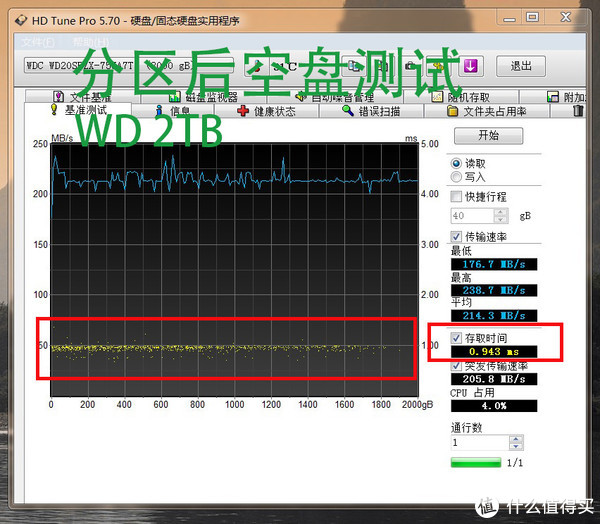600x524 pixels.
Task: Open the 健康状态 health tab
Action: click(x=266, y=111)
